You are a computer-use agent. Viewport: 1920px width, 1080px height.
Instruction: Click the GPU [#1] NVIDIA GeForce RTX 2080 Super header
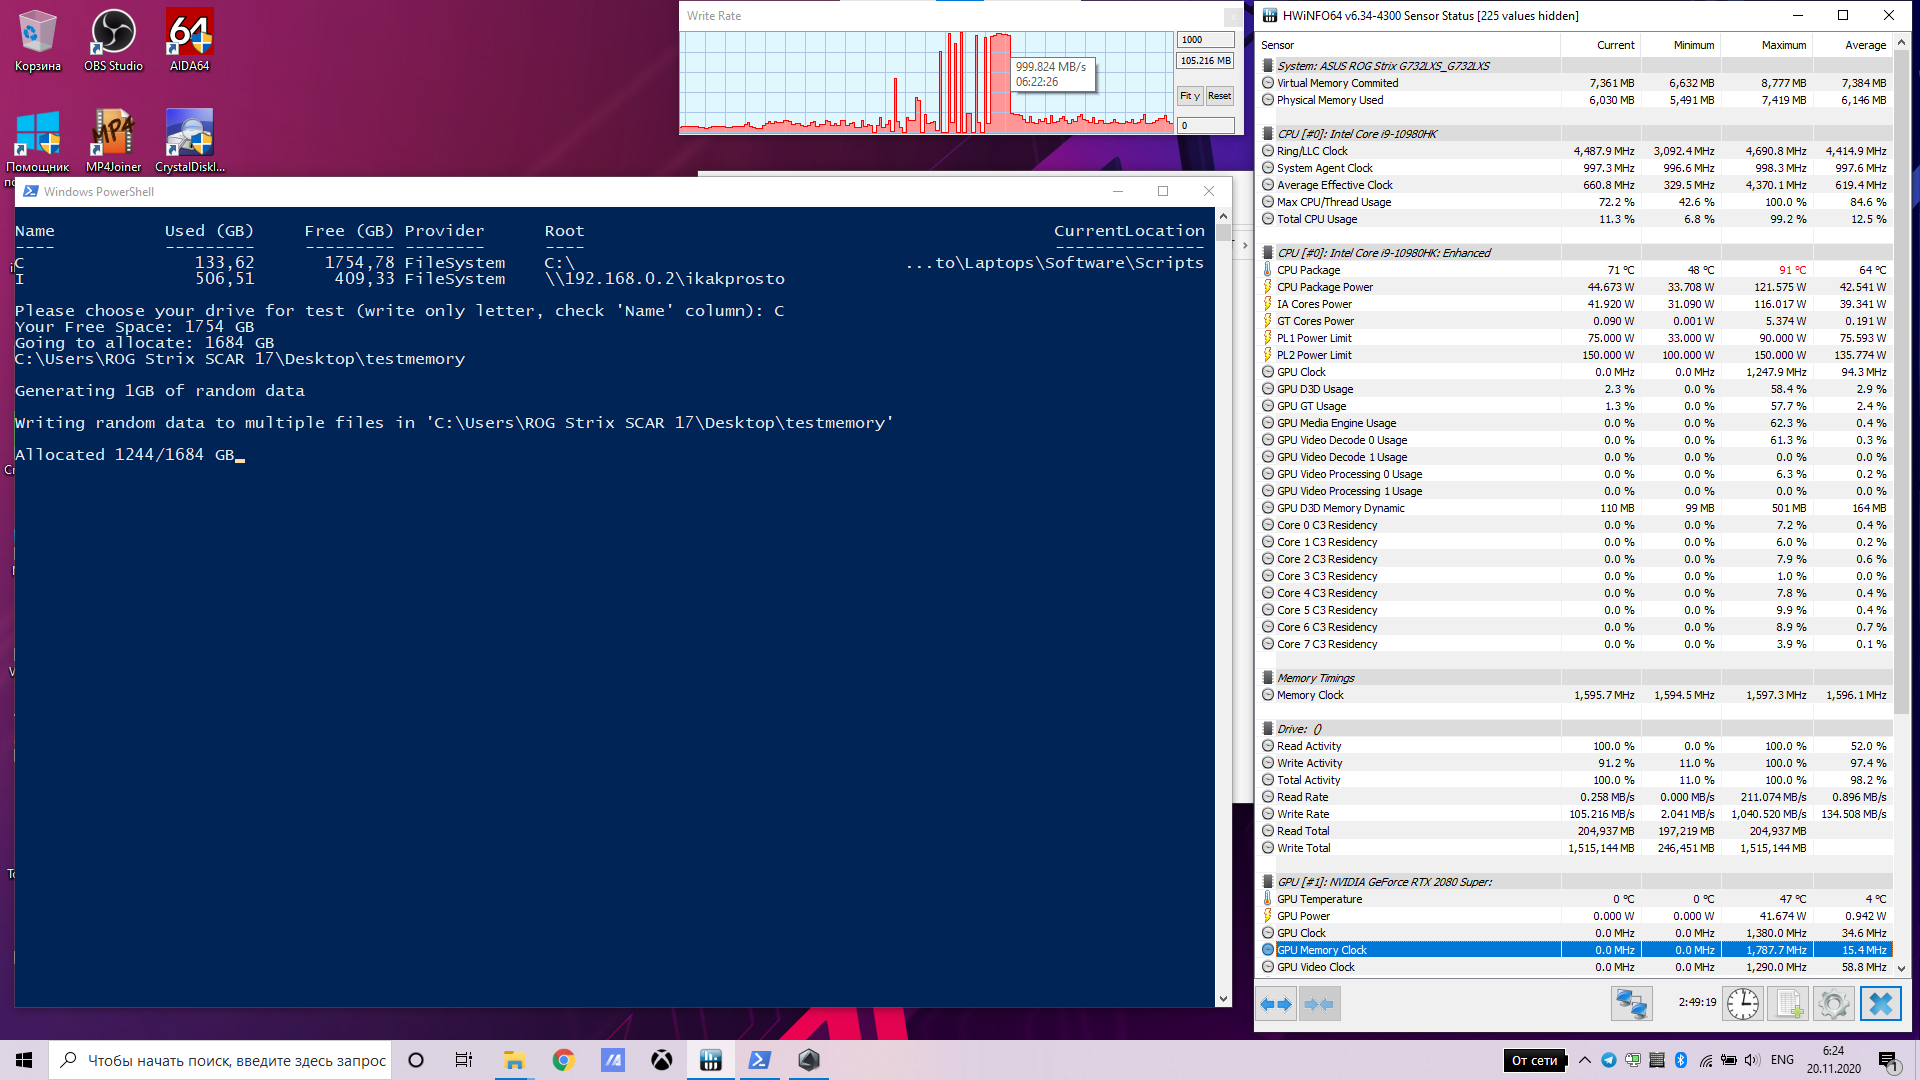(1384, 881)
